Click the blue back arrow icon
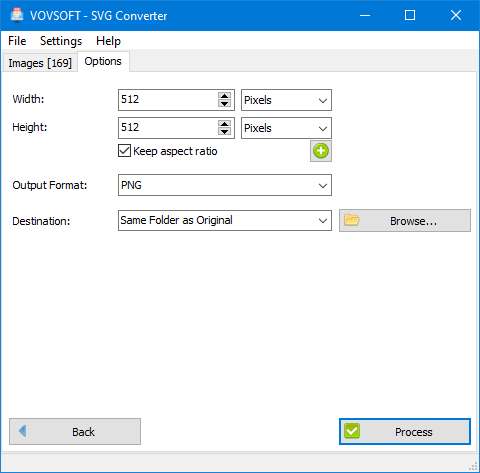This screenshot has width=480, height=473. coord(23,431)
